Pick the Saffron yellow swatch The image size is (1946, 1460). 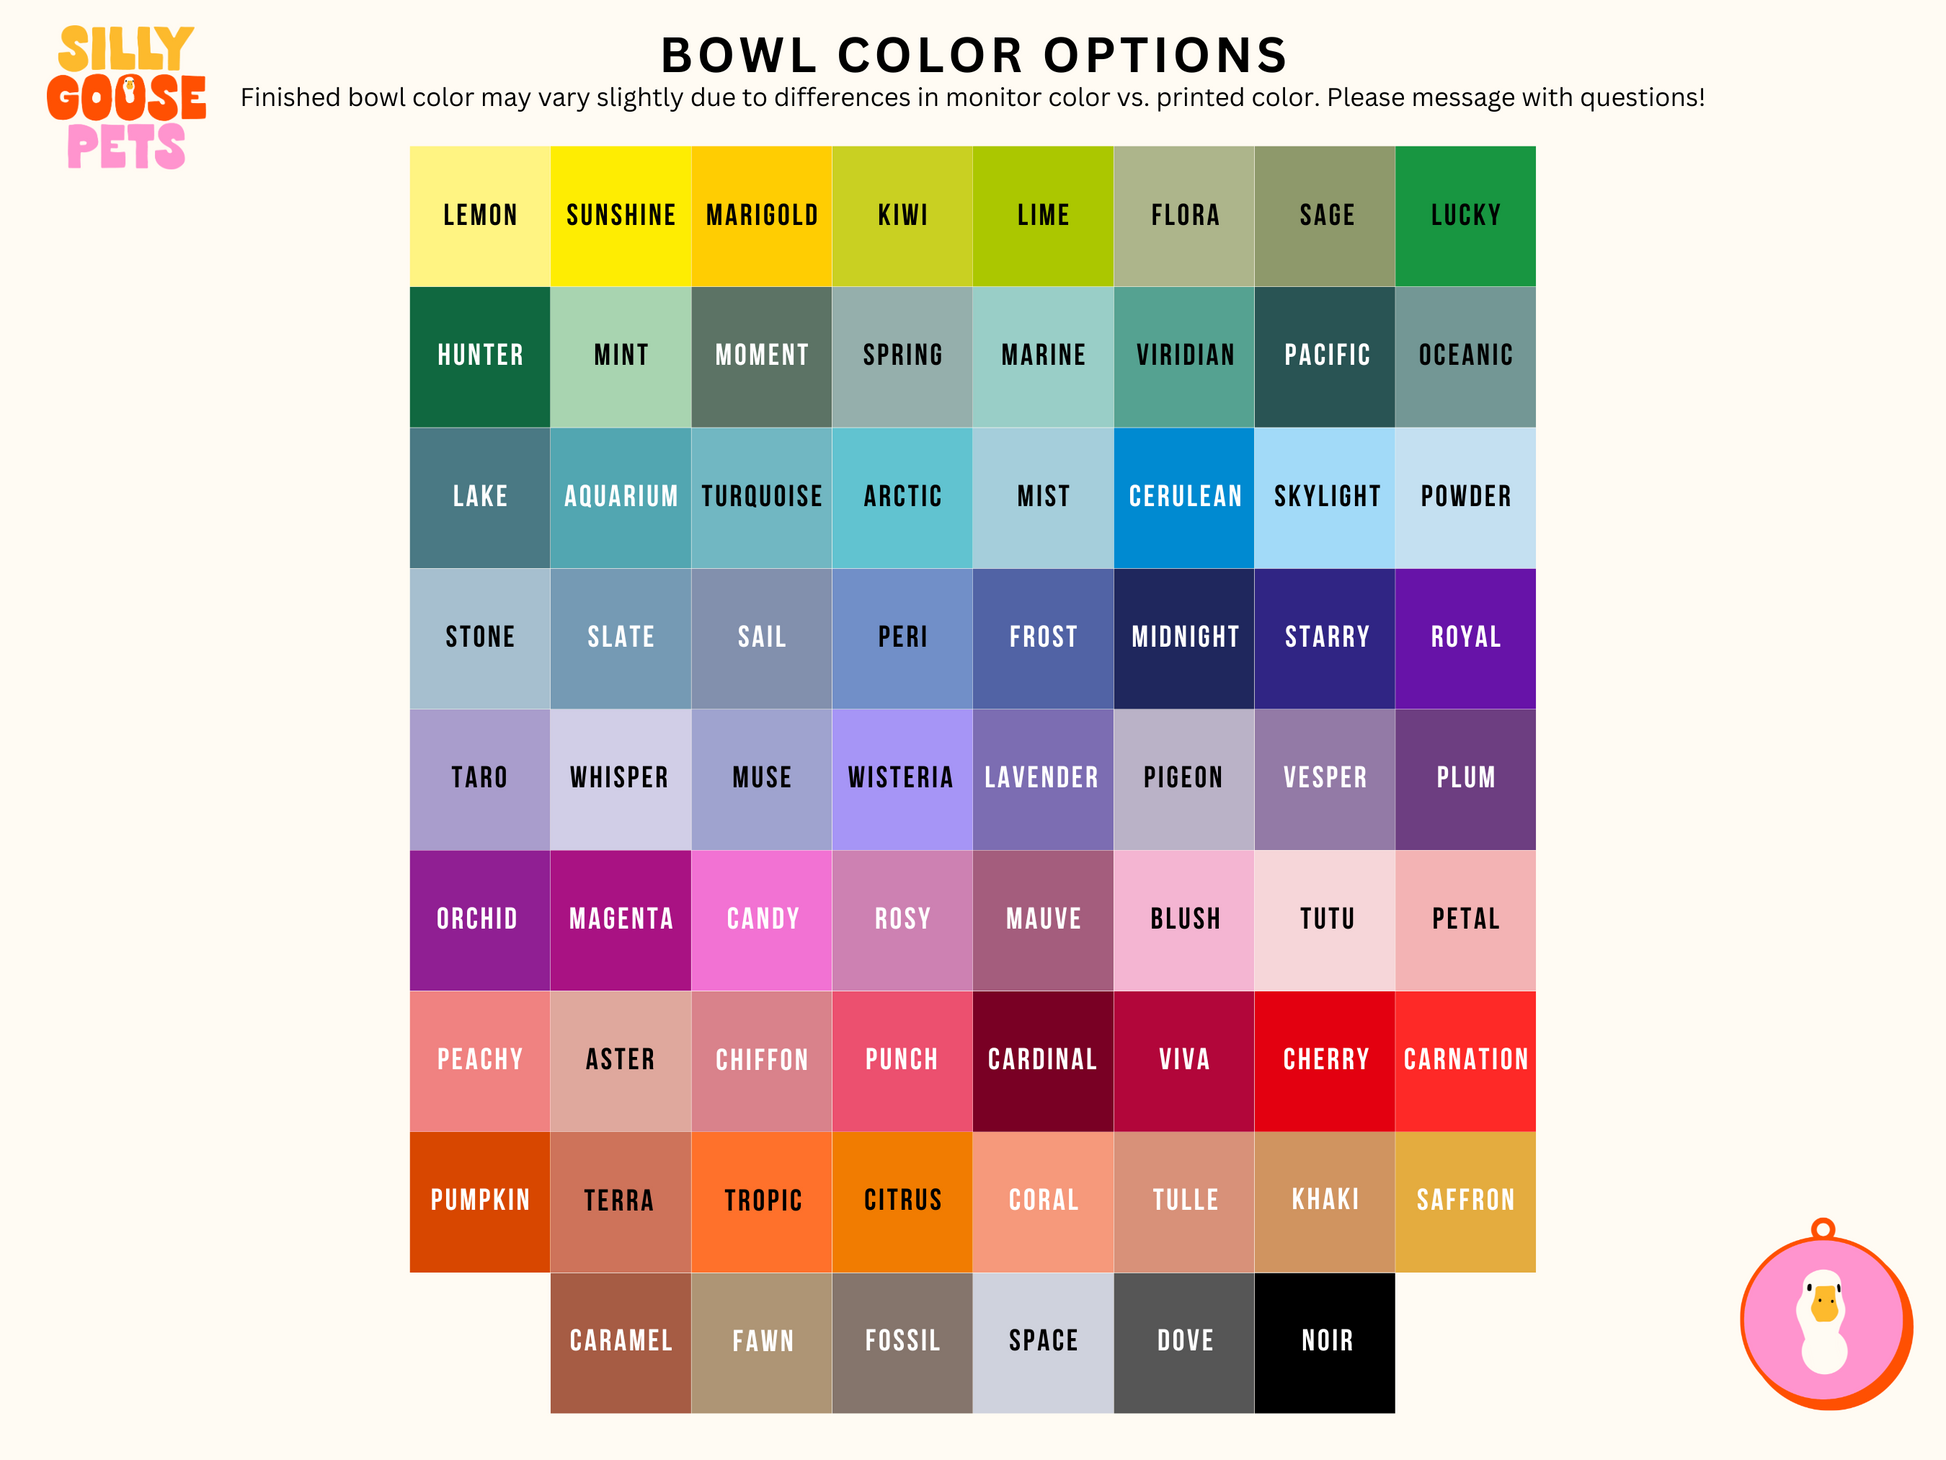click(x=1465, y=1201)
